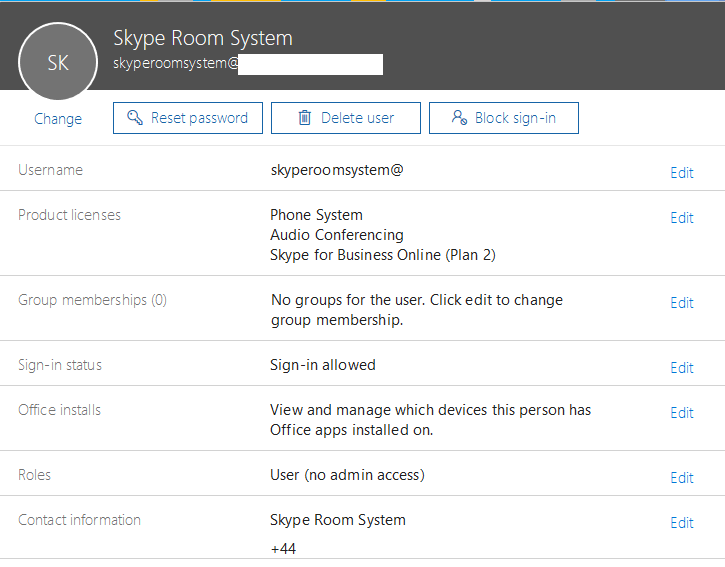This screenshot has height=567, width=725.
Task: Click the Roles label
Action: click(34, 475)
